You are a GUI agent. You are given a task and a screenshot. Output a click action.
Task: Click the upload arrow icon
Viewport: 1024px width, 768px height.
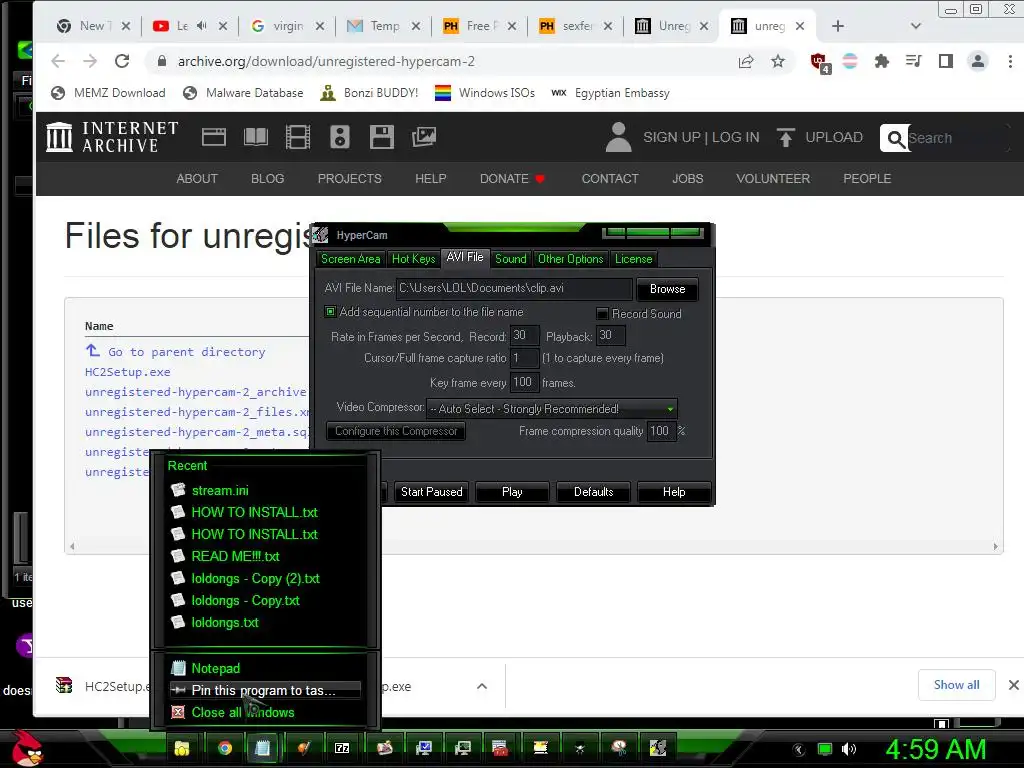coord(786,137)
